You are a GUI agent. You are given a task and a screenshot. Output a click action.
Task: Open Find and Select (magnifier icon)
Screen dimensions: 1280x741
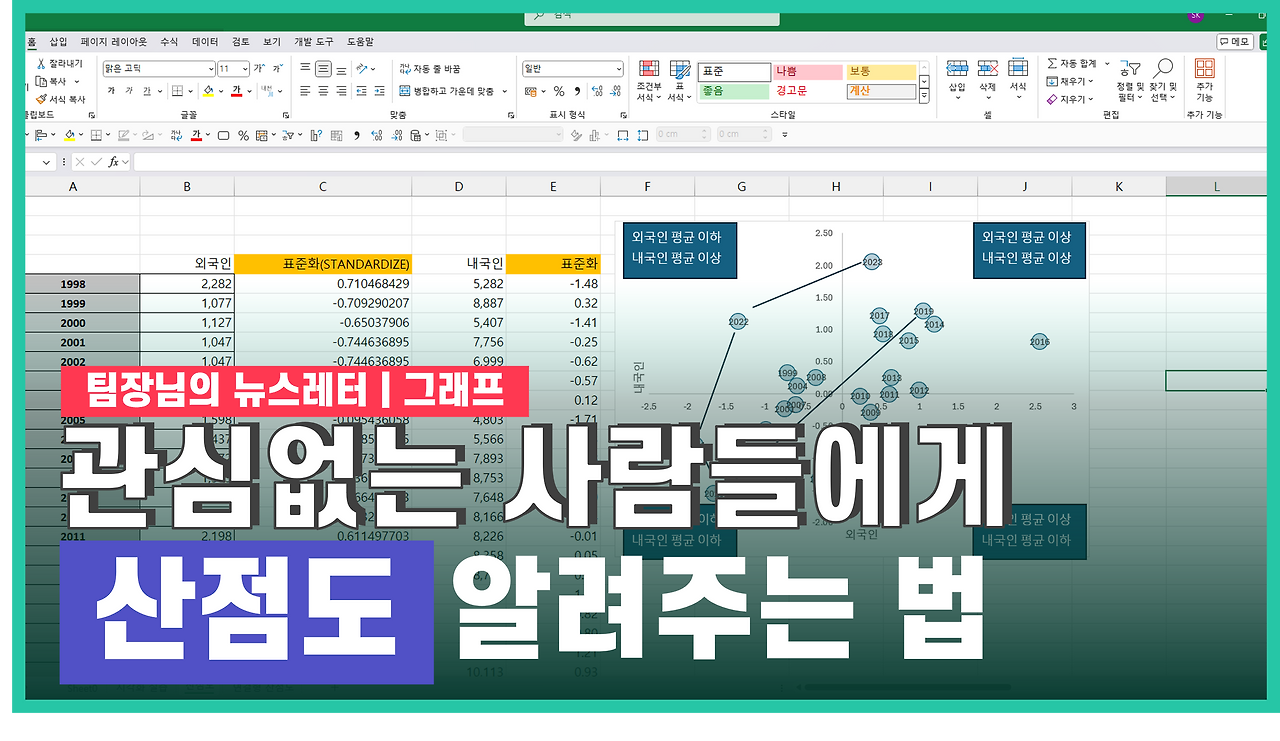(1164, 66)
